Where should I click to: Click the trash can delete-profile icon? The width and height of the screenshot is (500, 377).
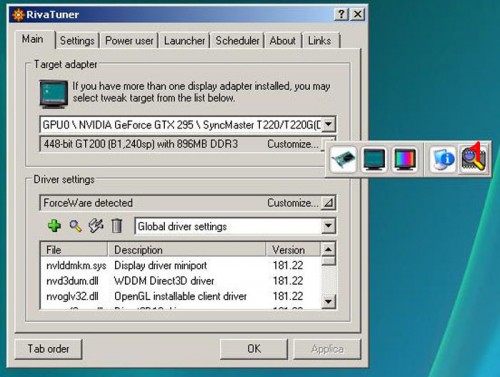point(117,226)
